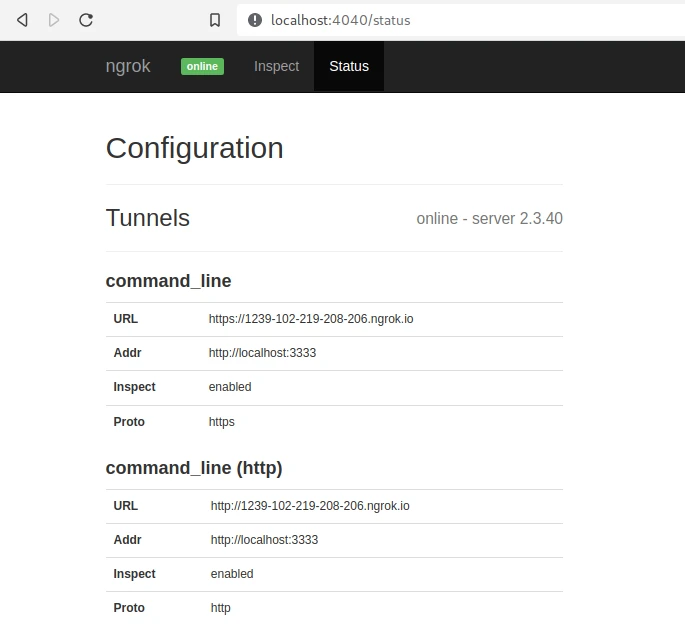Click command_line (http) Addr localhost:3333 value

tap(264, 540)
